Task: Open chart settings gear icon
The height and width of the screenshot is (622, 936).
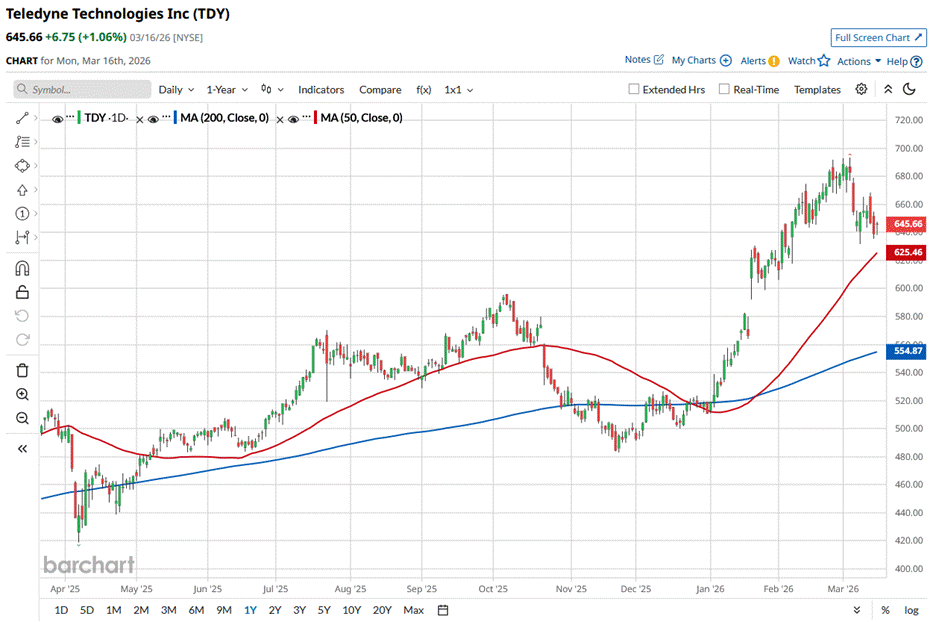Action: (861, 89)
